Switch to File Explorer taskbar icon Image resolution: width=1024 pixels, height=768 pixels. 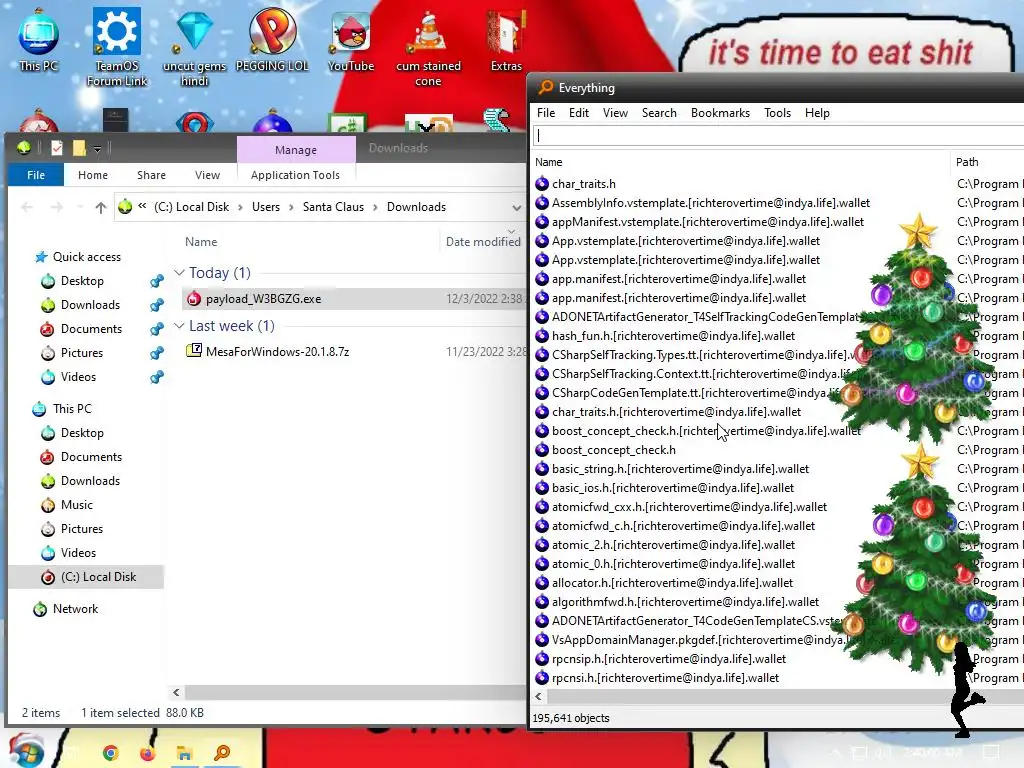(185, 753)
